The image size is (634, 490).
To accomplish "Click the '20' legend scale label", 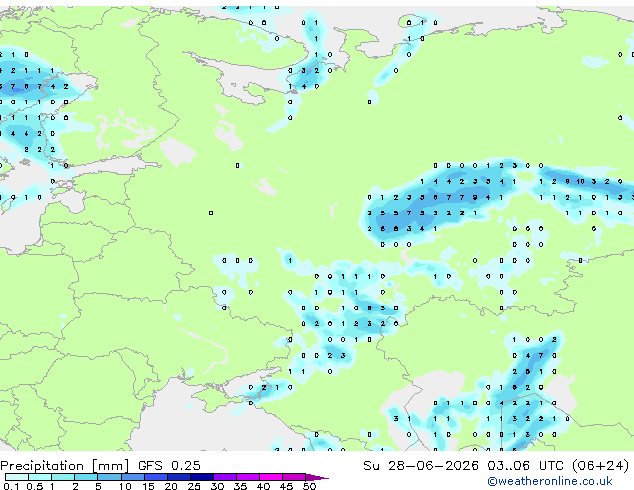I will pos(171,486).
